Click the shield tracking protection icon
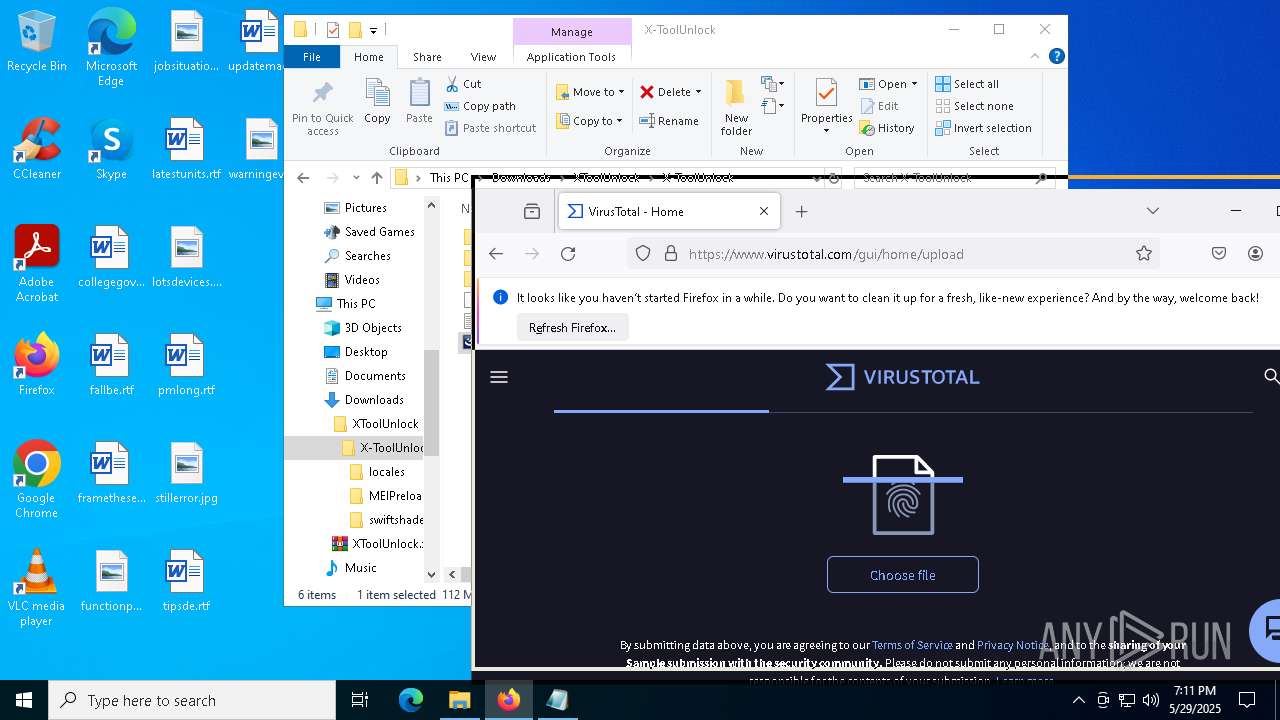Image resolution: width=1280 pixels, height=720 pixels. click(643, 254)
